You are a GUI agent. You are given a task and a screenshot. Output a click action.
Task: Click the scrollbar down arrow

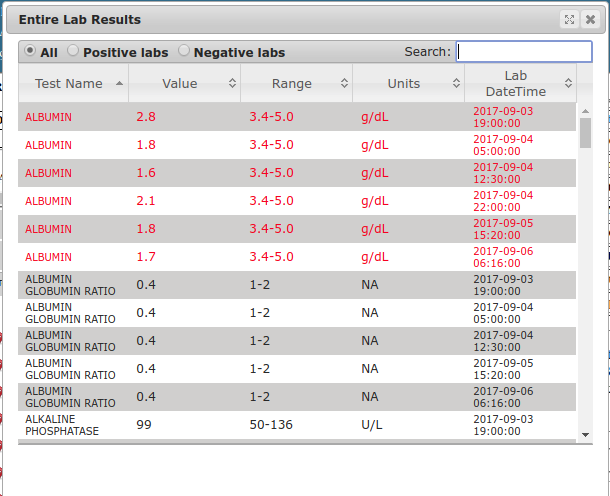(x=585, y=435)
